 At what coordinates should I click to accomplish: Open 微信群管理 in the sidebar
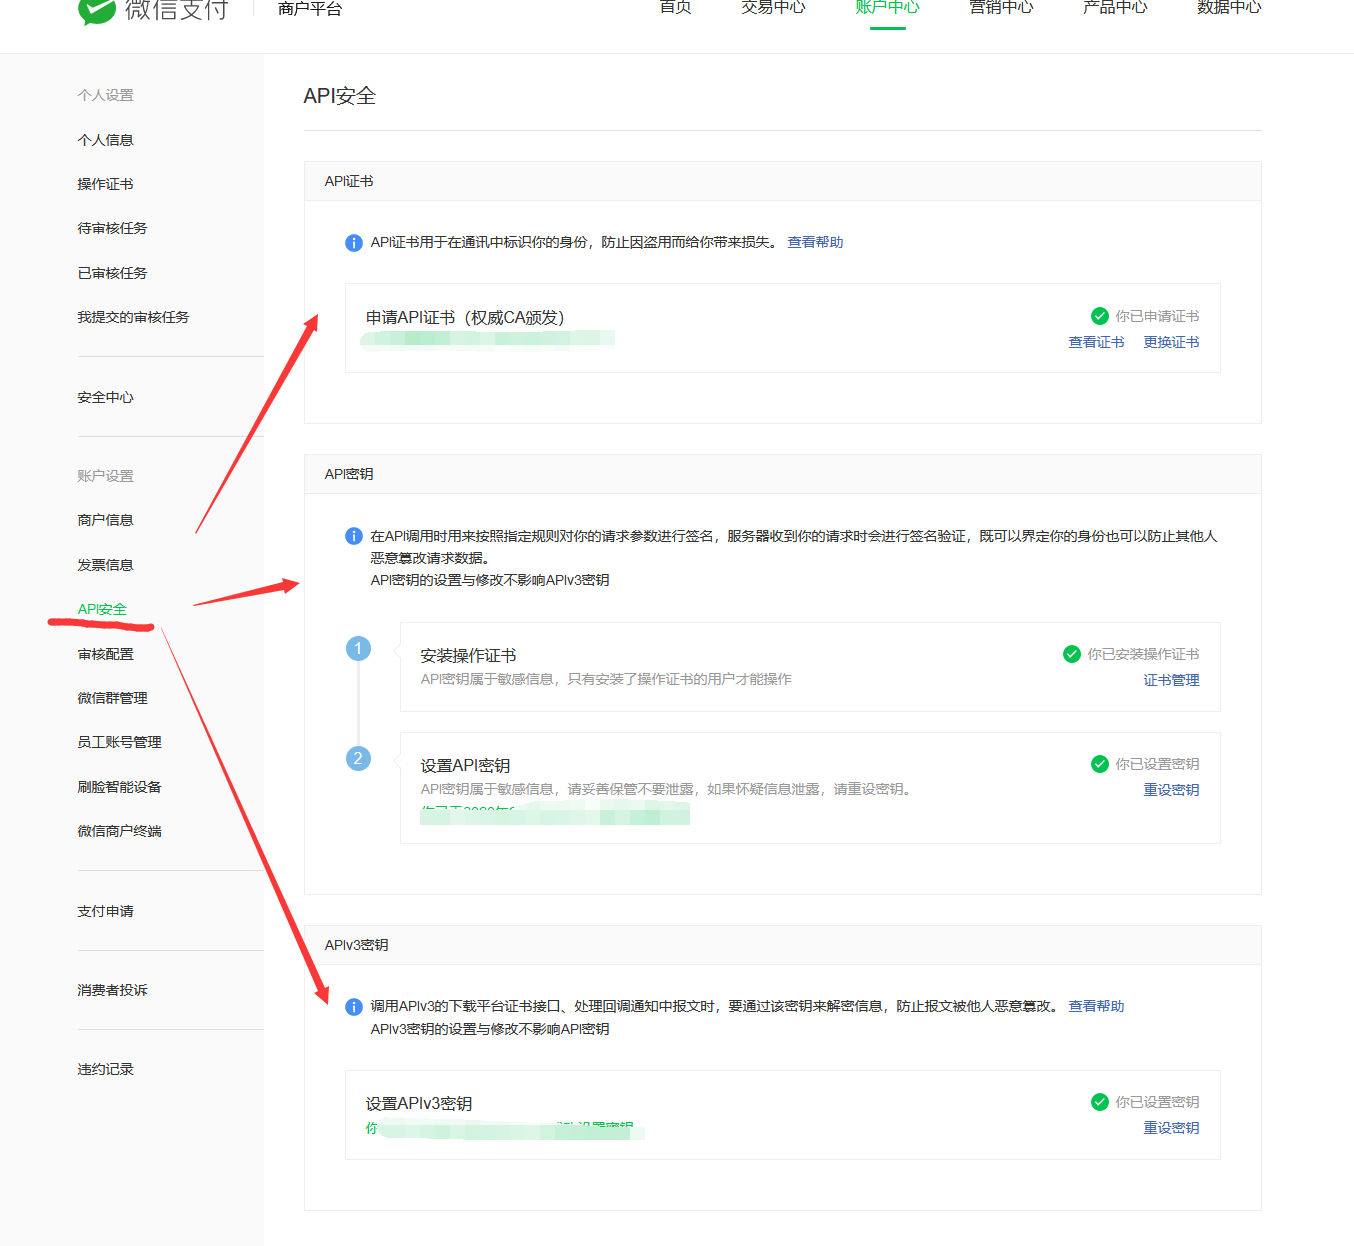(x=113, y=698)
